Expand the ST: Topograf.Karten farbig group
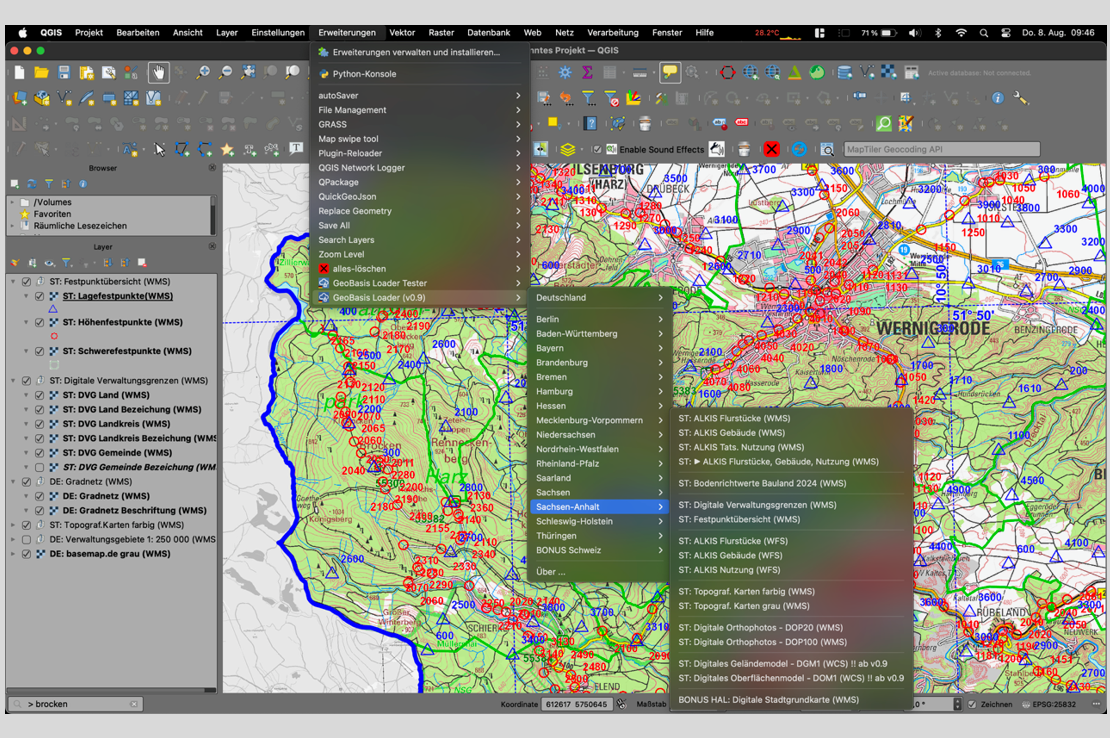The height and width of the screenshot is (738, 1110). (13, 525)
